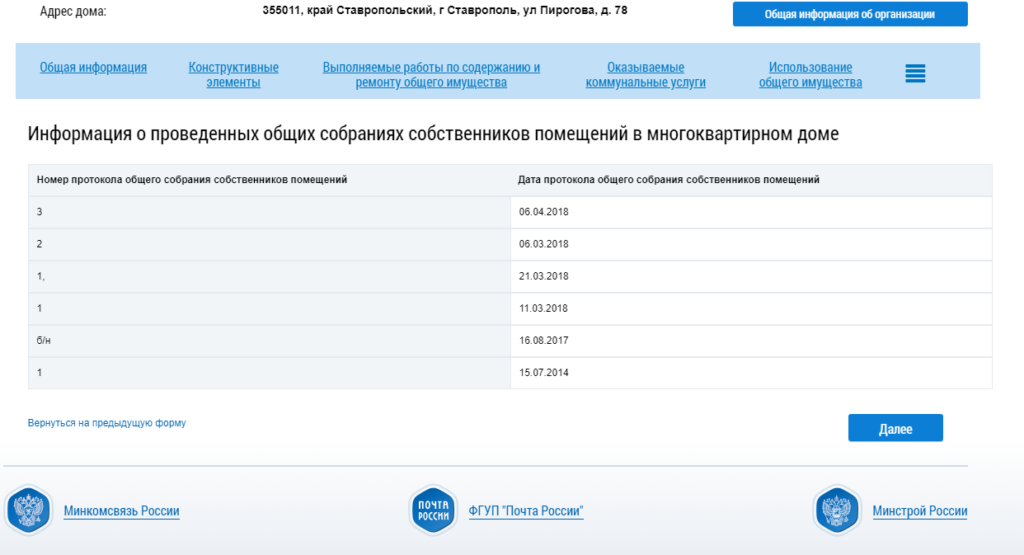The image size is (1024, 555).
Task: Follow the Вернуться на предыдущую форму link
Action: 106,423
